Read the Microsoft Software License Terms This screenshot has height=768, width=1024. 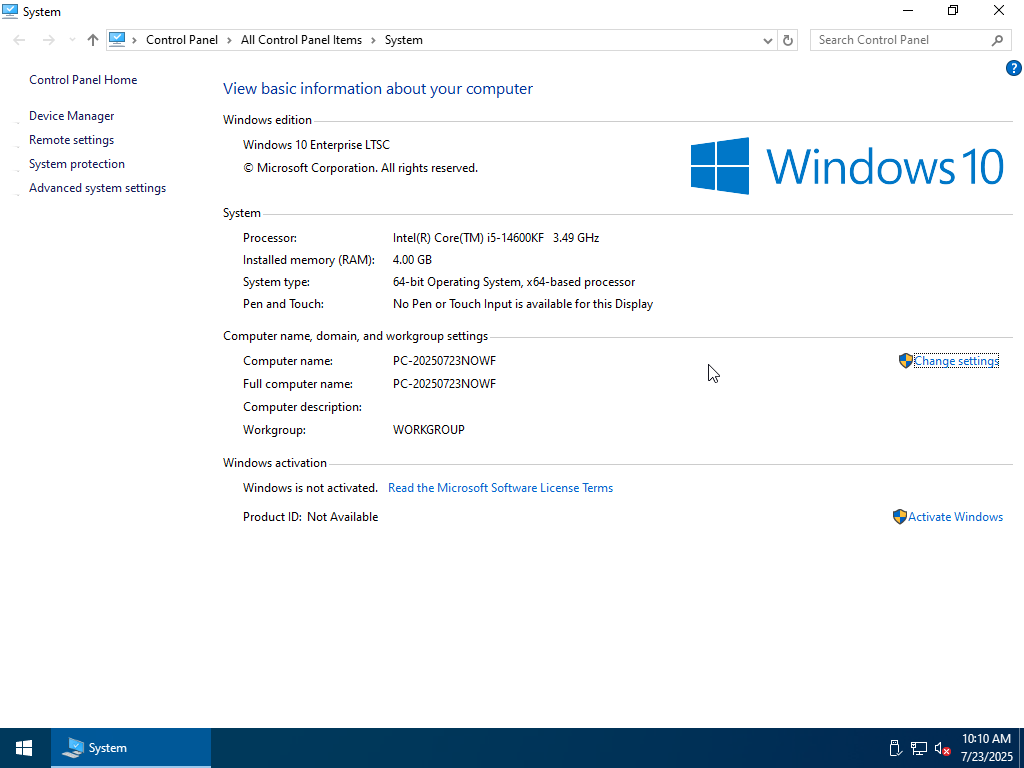[x=500, y=488]
